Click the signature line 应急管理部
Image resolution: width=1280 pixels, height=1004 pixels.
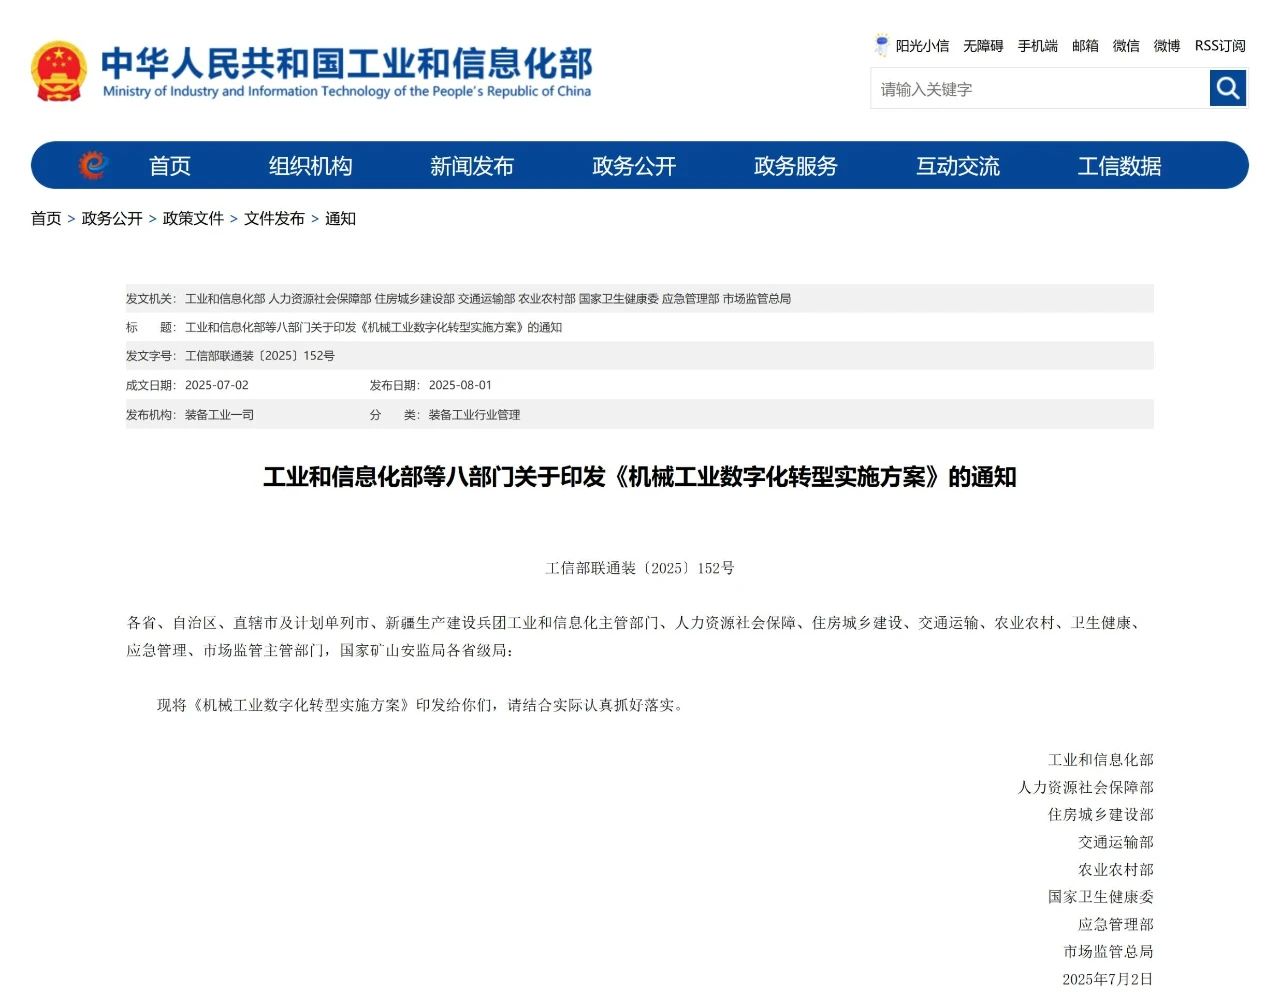(1116, 924)
